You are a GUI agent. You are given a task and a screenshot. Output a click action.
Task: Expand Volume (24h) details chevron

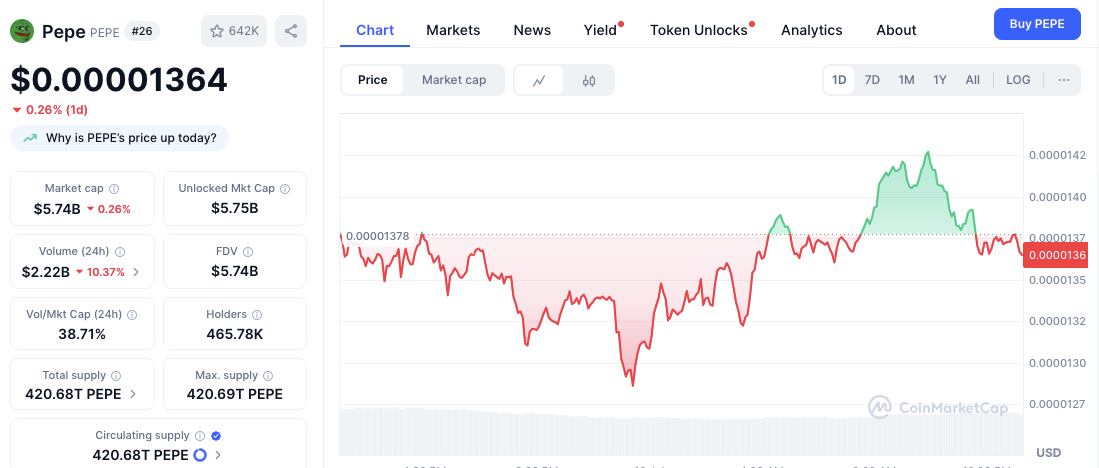[136, 272]
